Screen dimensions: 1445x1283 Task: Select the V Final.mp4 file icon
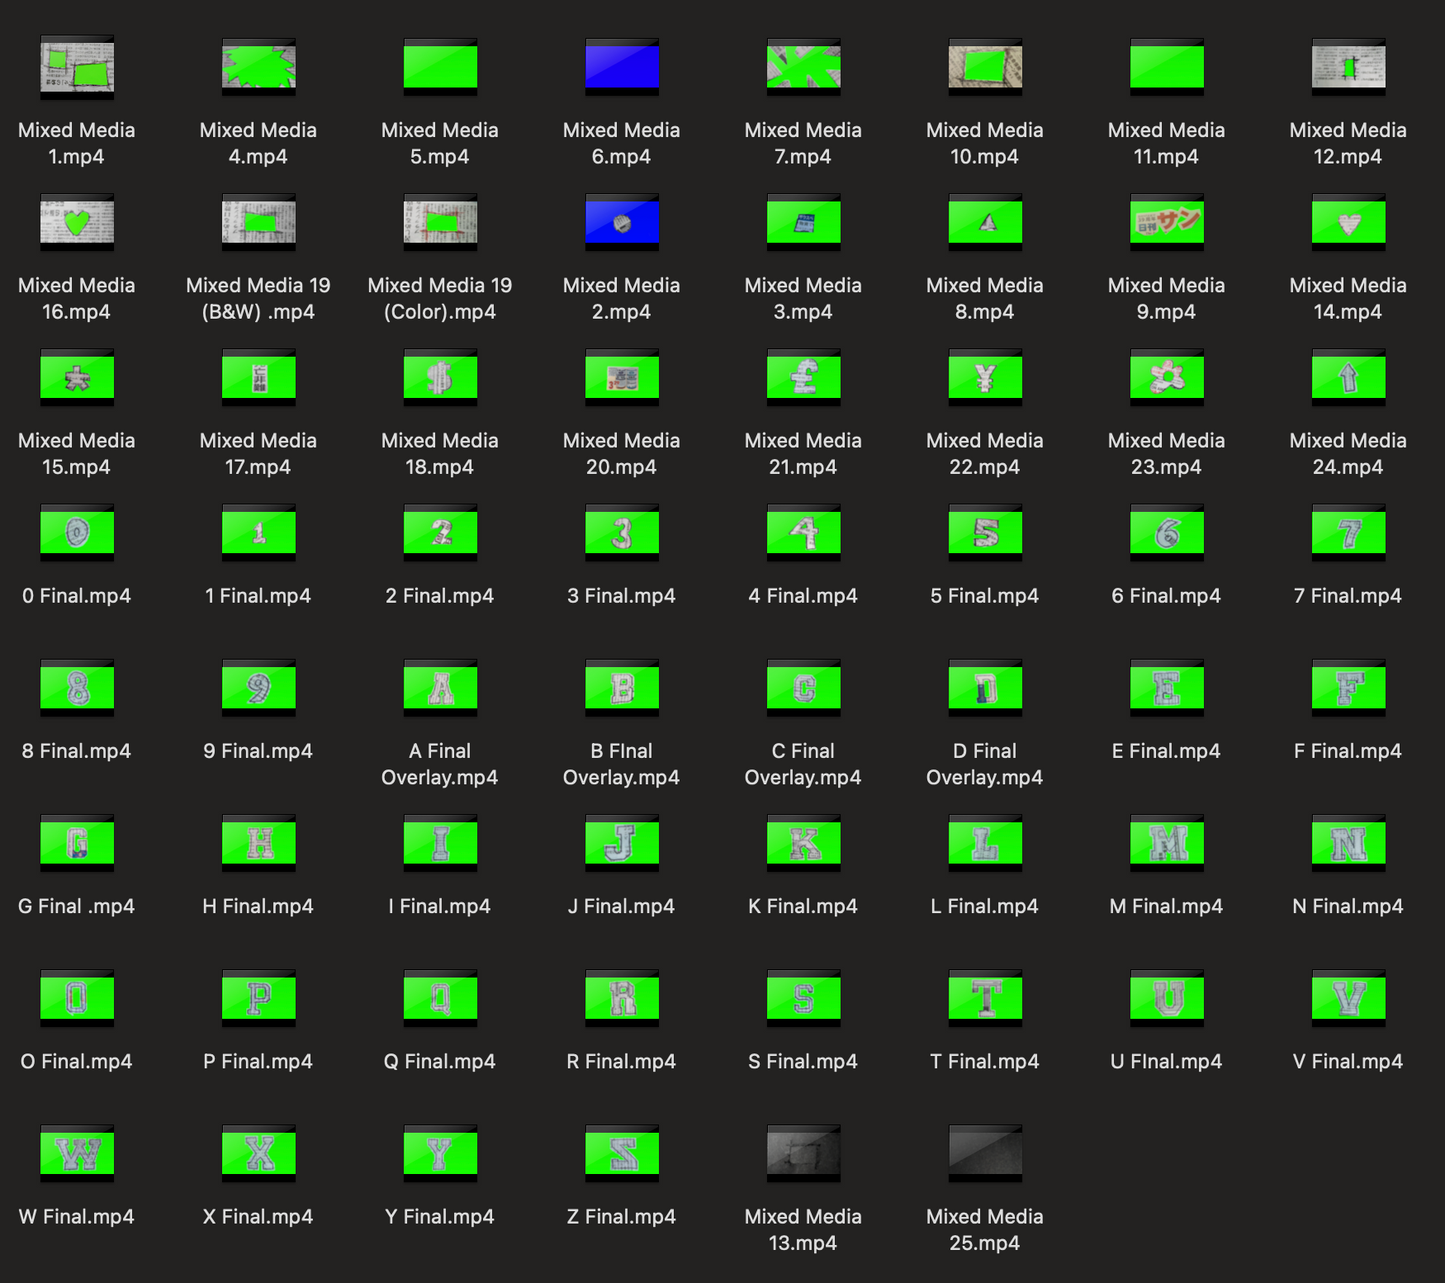tap(1349, 998)
